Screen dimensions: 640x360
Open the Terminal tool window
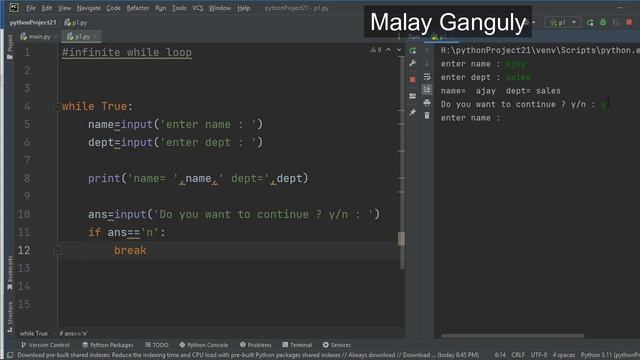(x=297, y=345)
